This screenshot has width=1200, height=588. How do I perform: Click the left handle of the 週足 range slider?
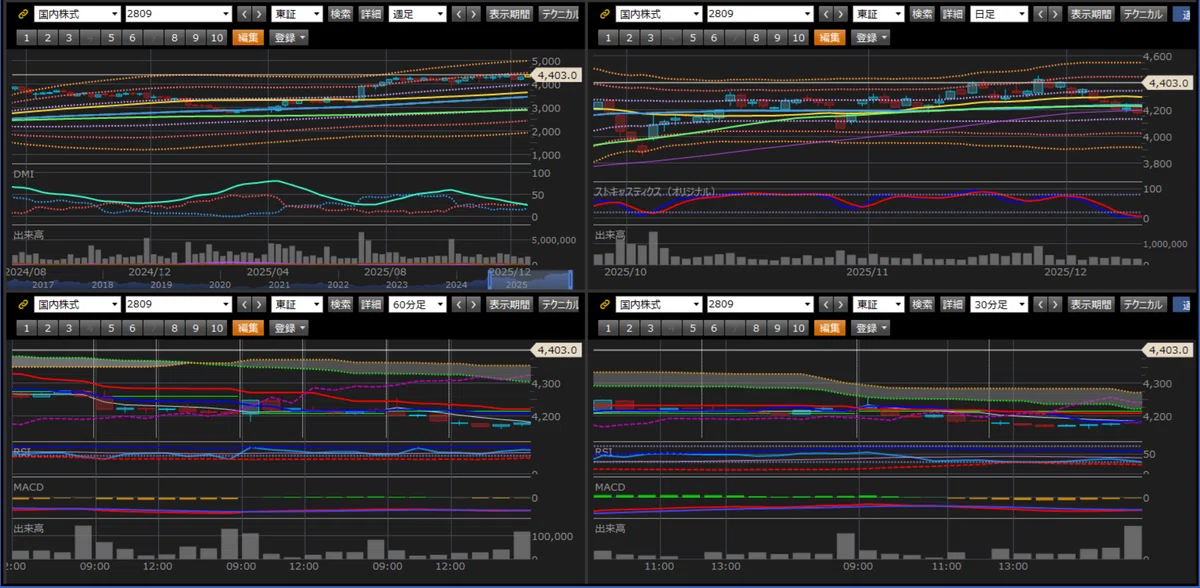click(x=491, y=279)
